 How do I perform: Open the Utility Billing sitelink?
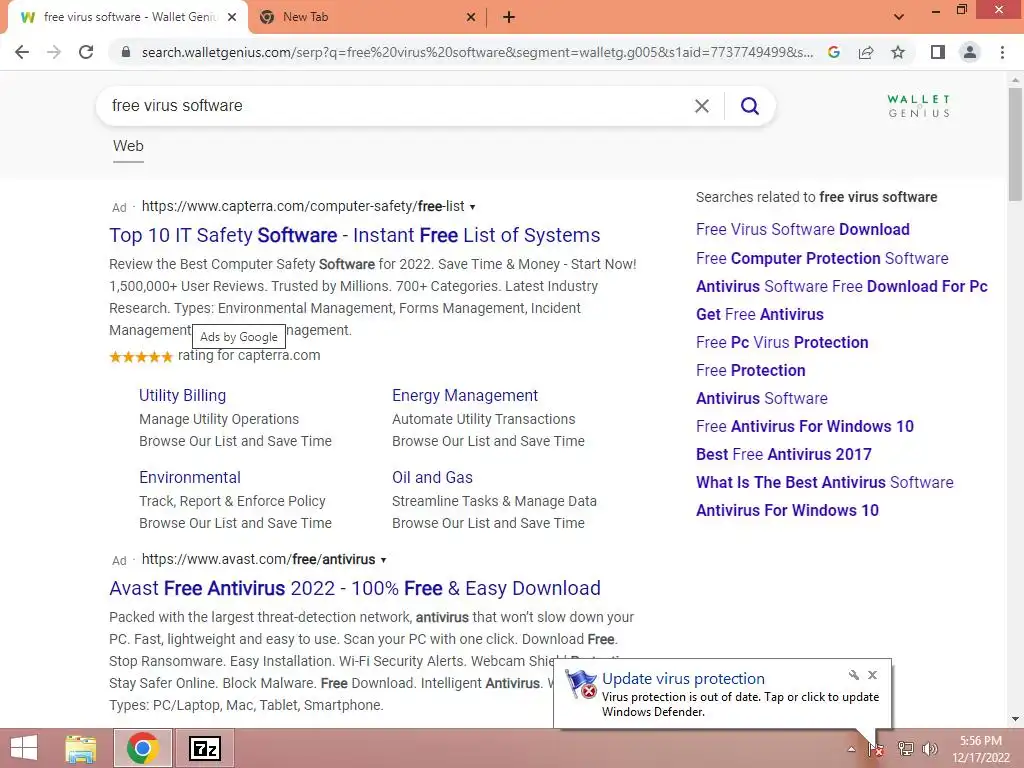pyautogui.click(x=182, y=396)
